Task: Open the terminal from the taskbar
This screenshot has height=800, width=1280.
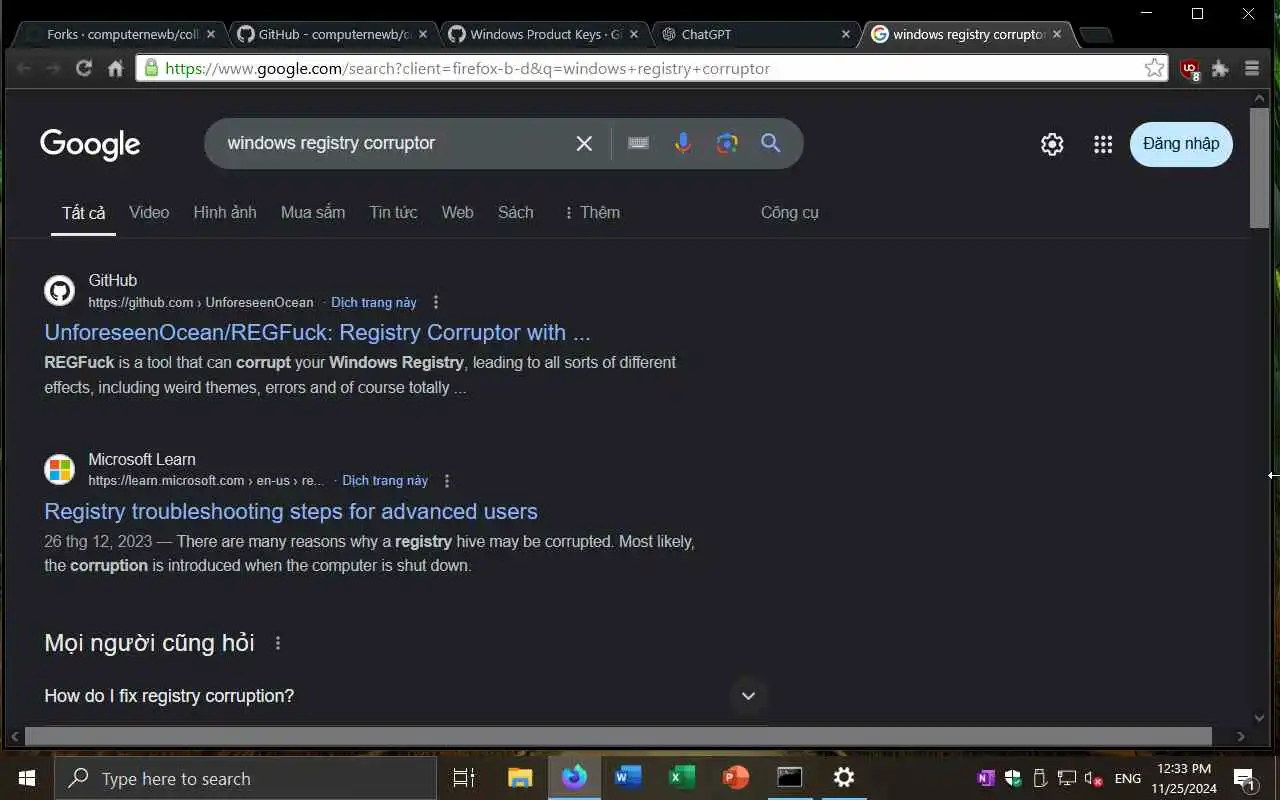Action: [790, 778]
